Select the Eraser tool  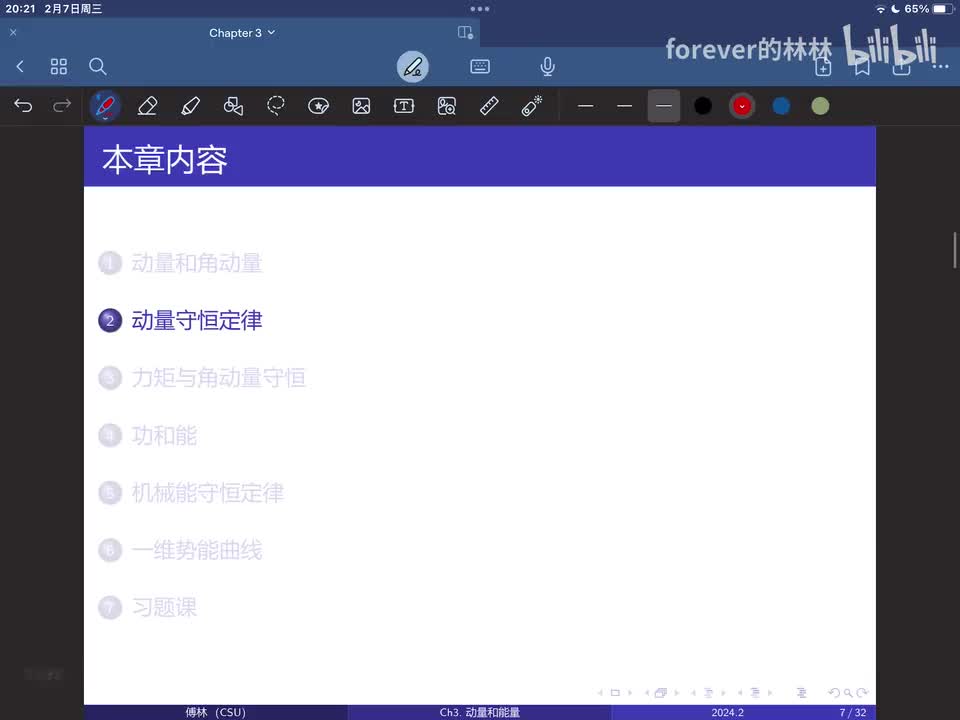[148, 106]
